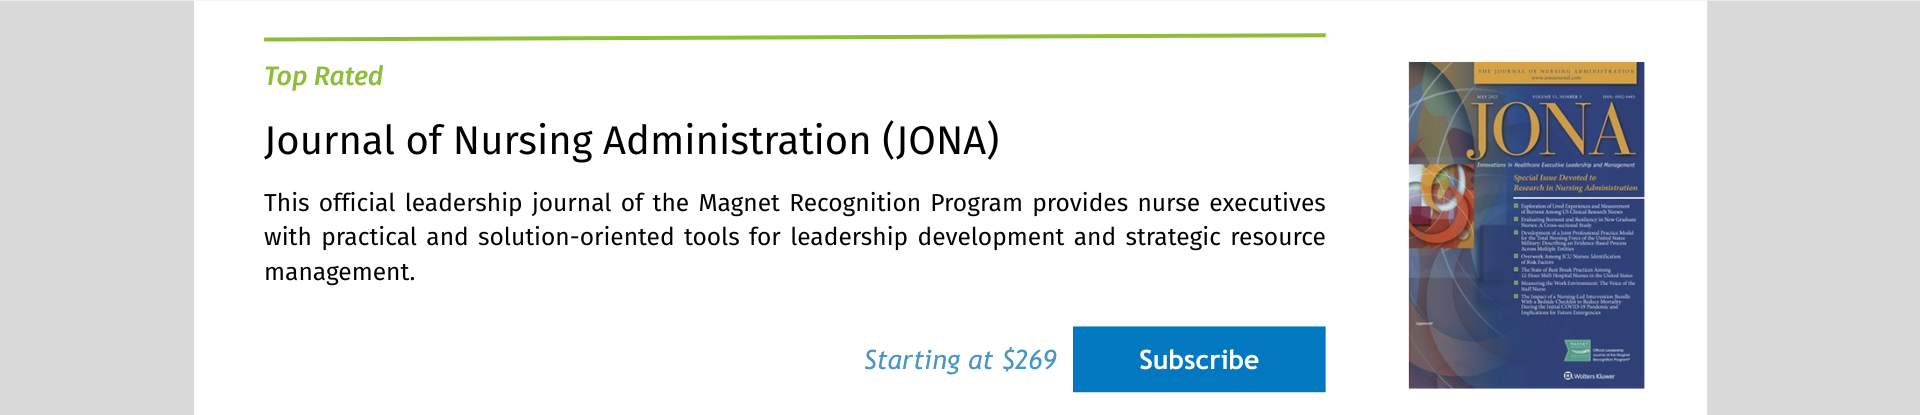Click the Starting at $269 price text

click(x=960, y=360)
